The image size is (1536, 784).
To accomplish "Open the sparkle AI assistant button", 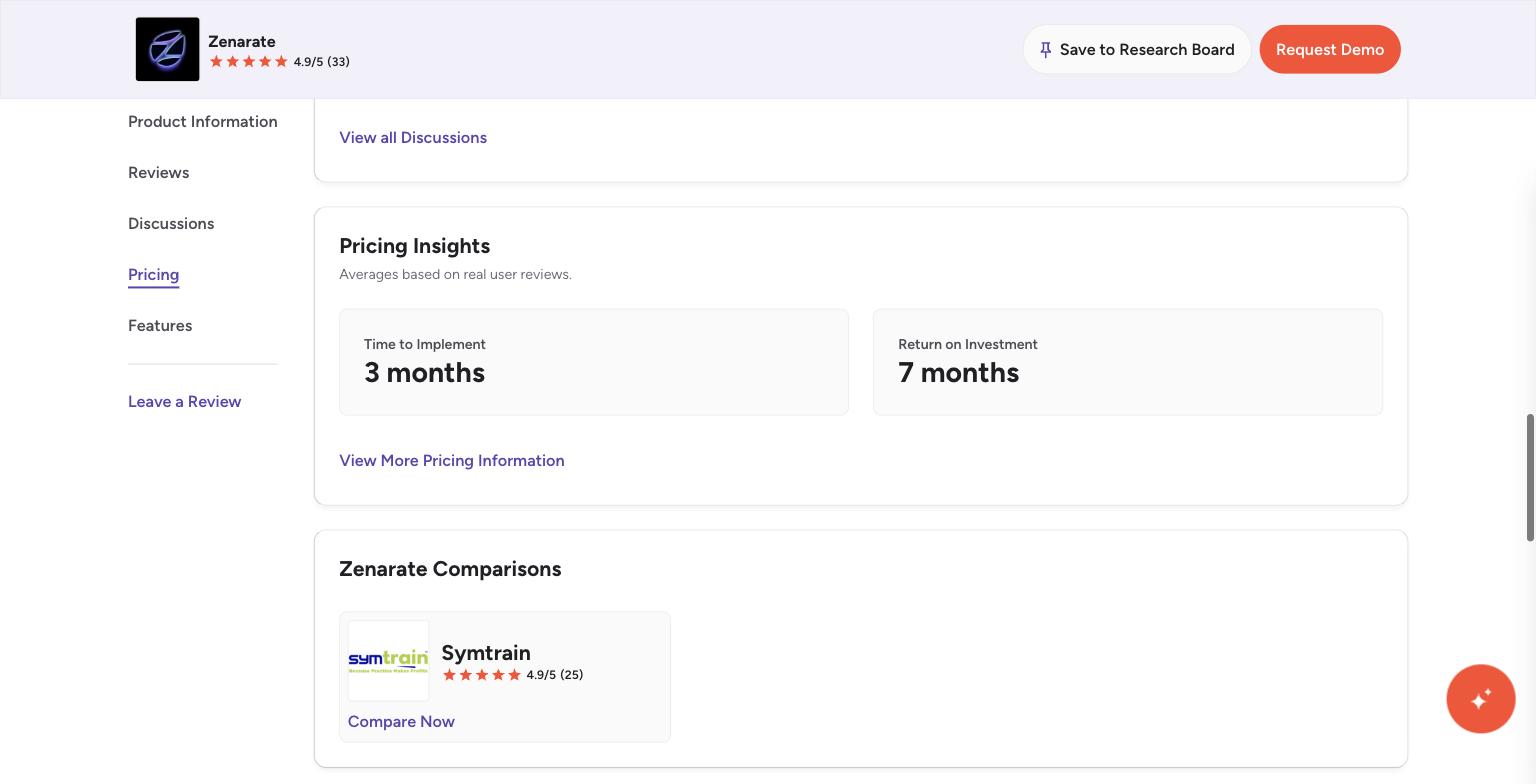I will pyautogui.click(x=1480, y=699).
